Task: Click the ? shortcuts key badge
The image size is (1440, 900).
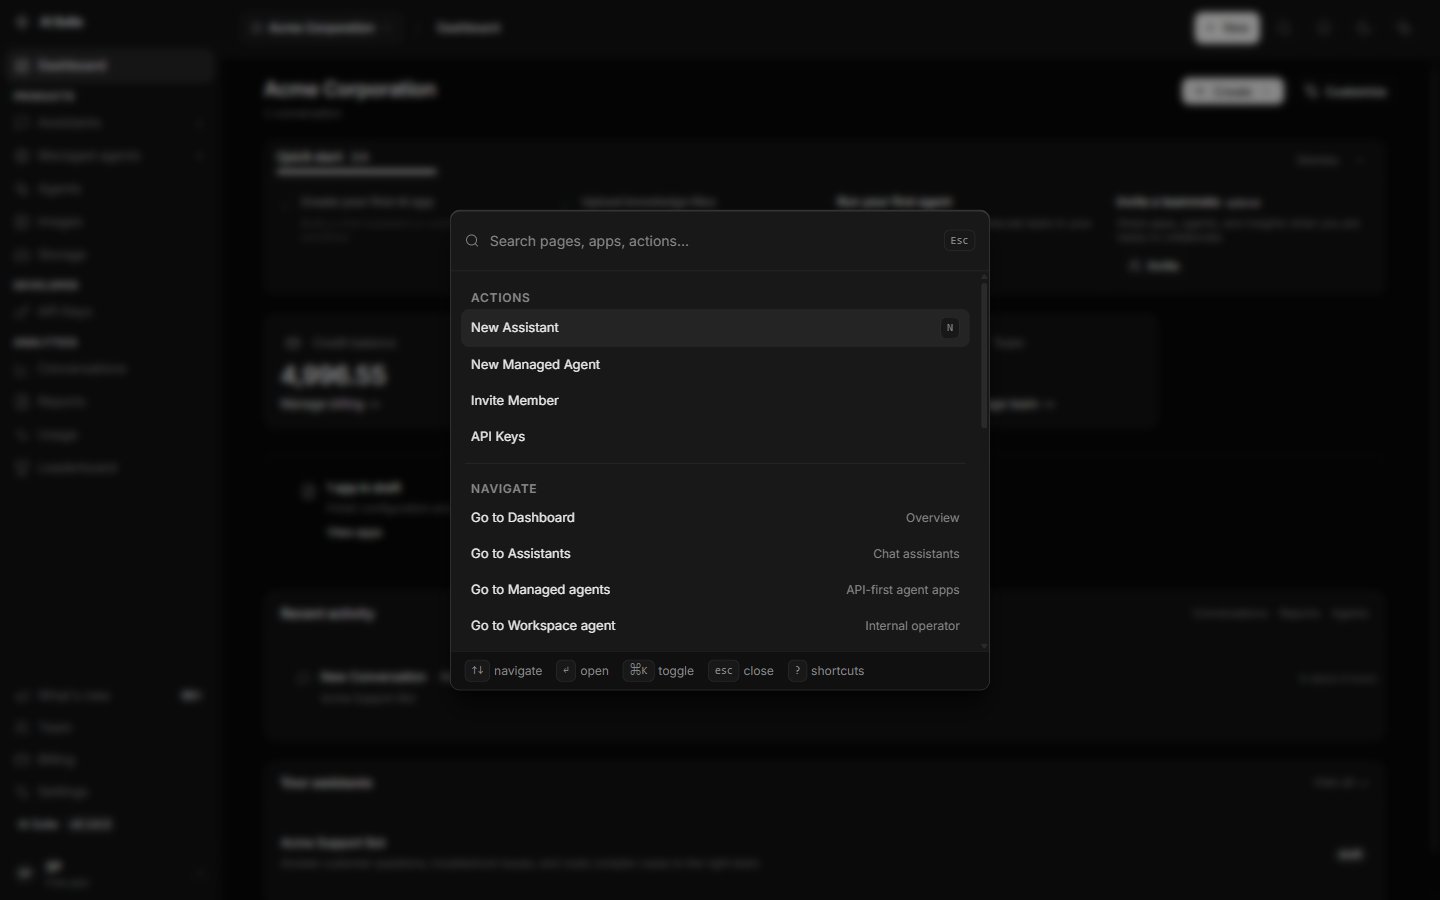Action: (x=797, y=671)
